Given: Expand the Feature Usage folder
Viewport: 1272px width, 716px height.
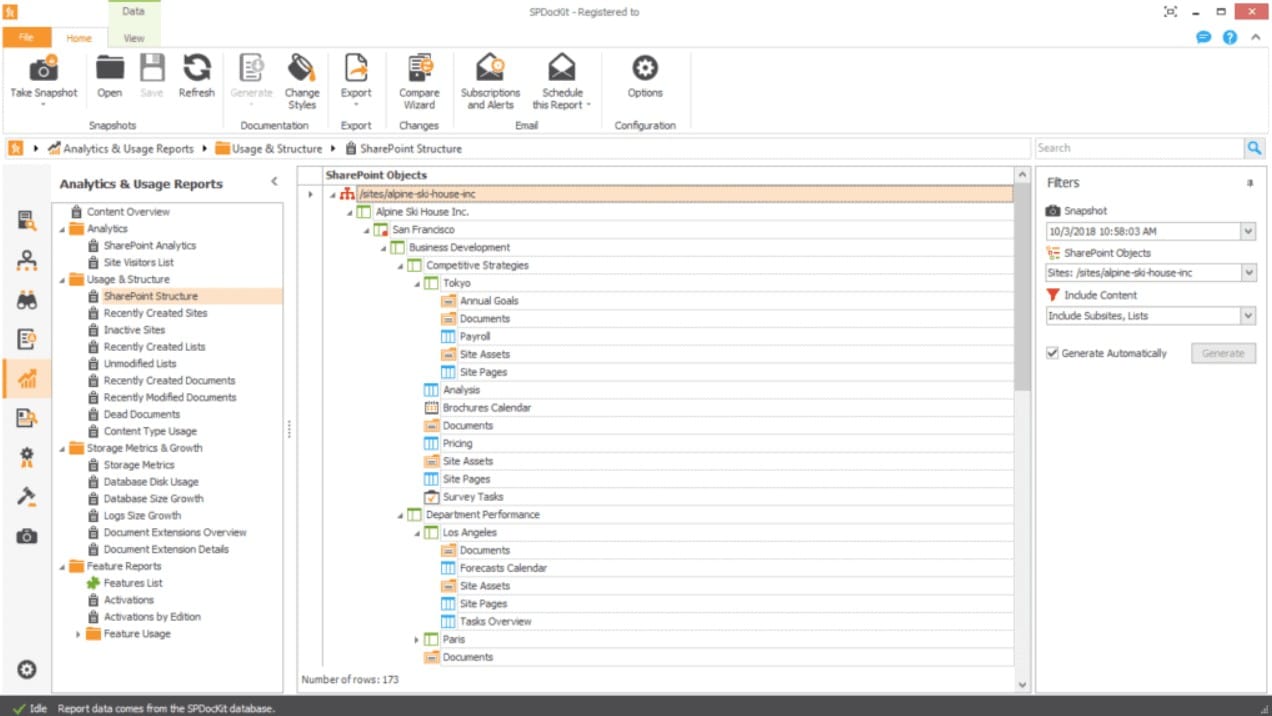Looking at the screenshot, I should (78, 634).
